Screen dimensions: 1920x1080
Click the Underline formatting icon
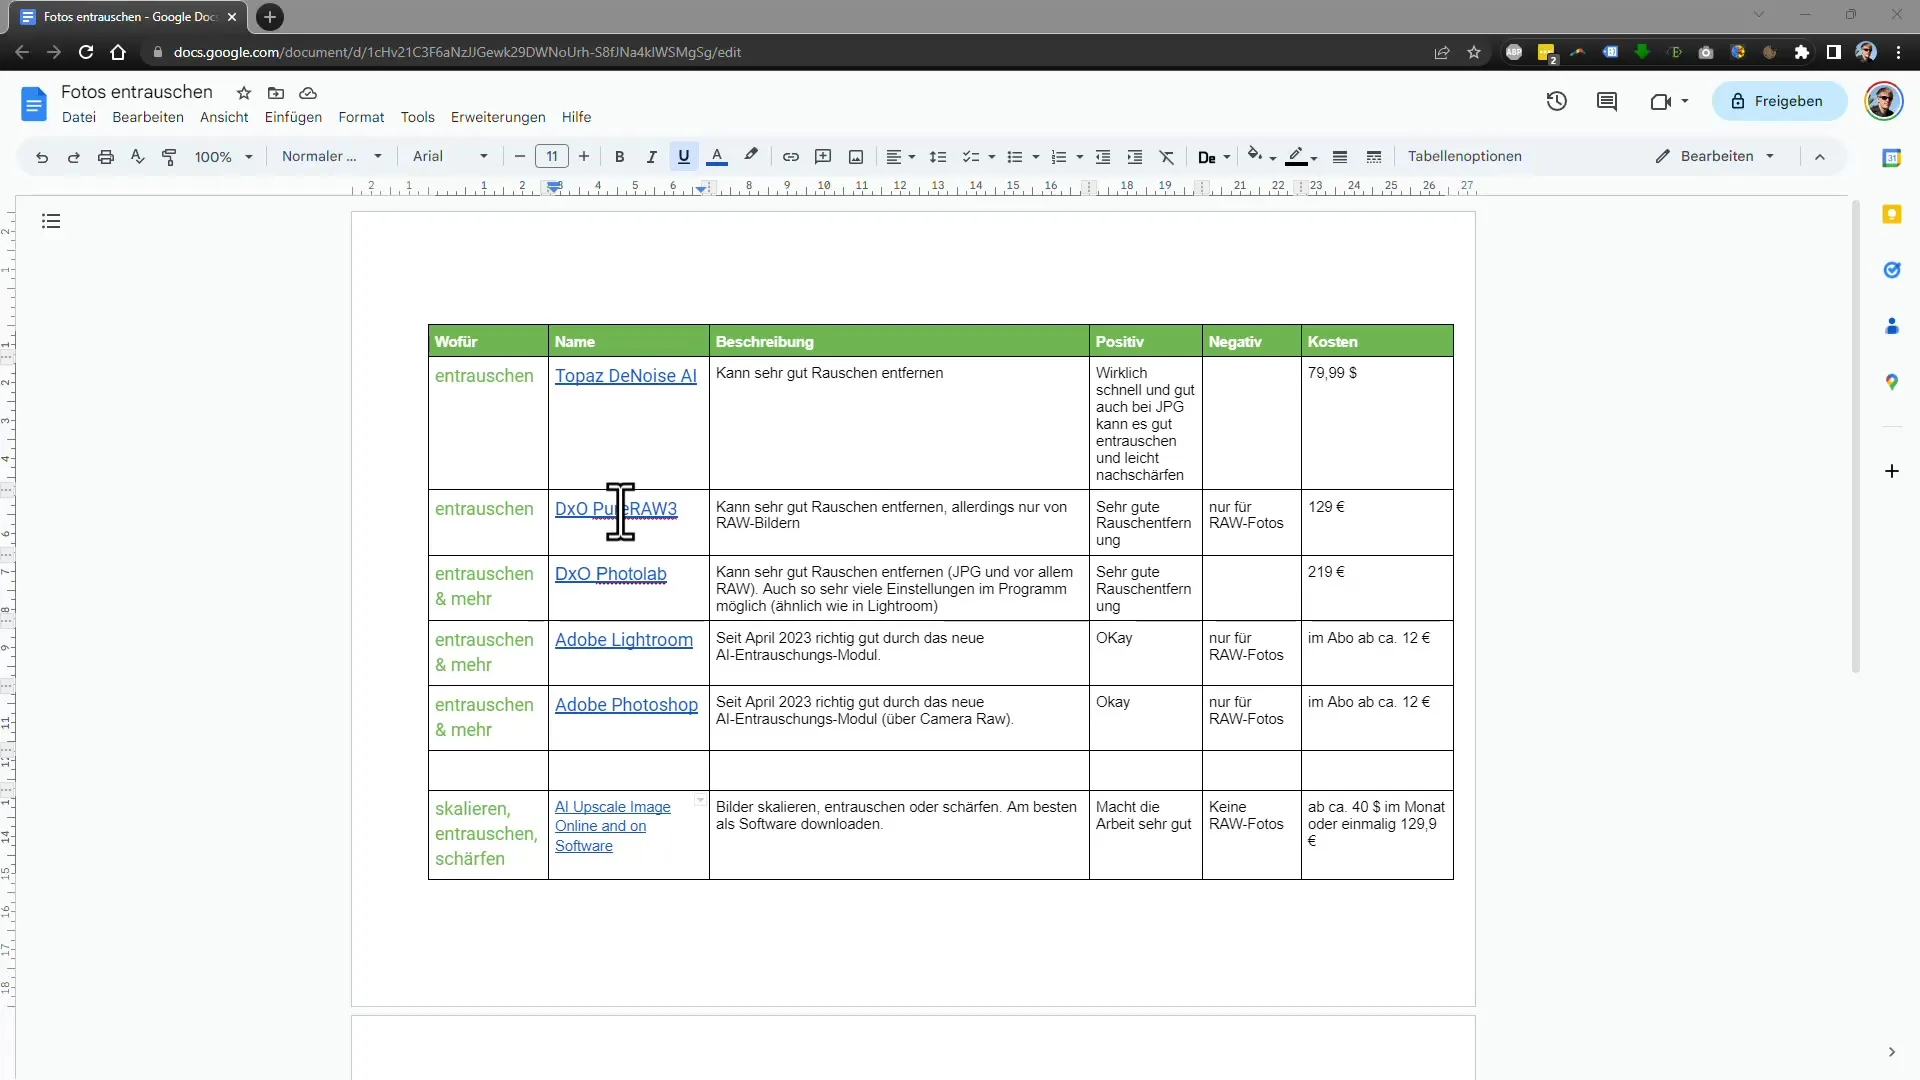(683, 156)
